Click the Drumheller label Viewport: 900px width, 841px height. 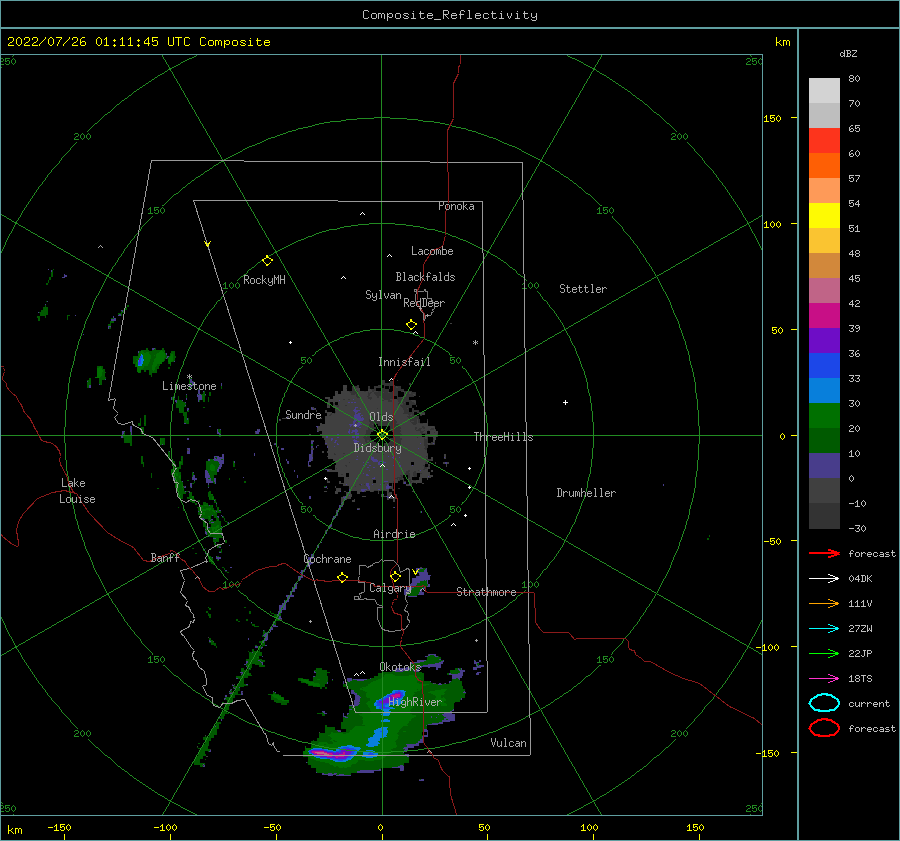[x=586, y=493]
